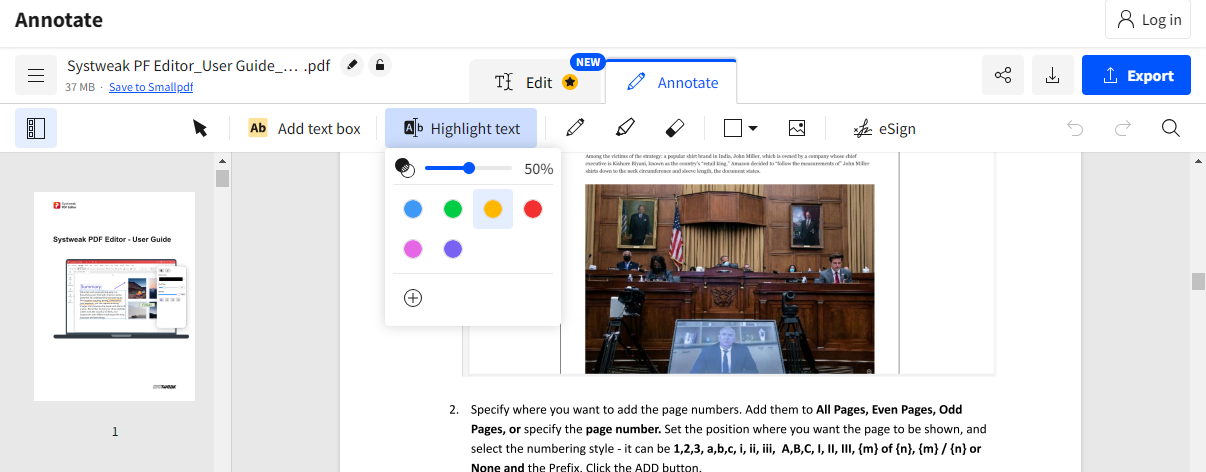1206x472 pixels.
Task: Open the eSign tool
Action: pyautogui.click(x=884, y=128)
